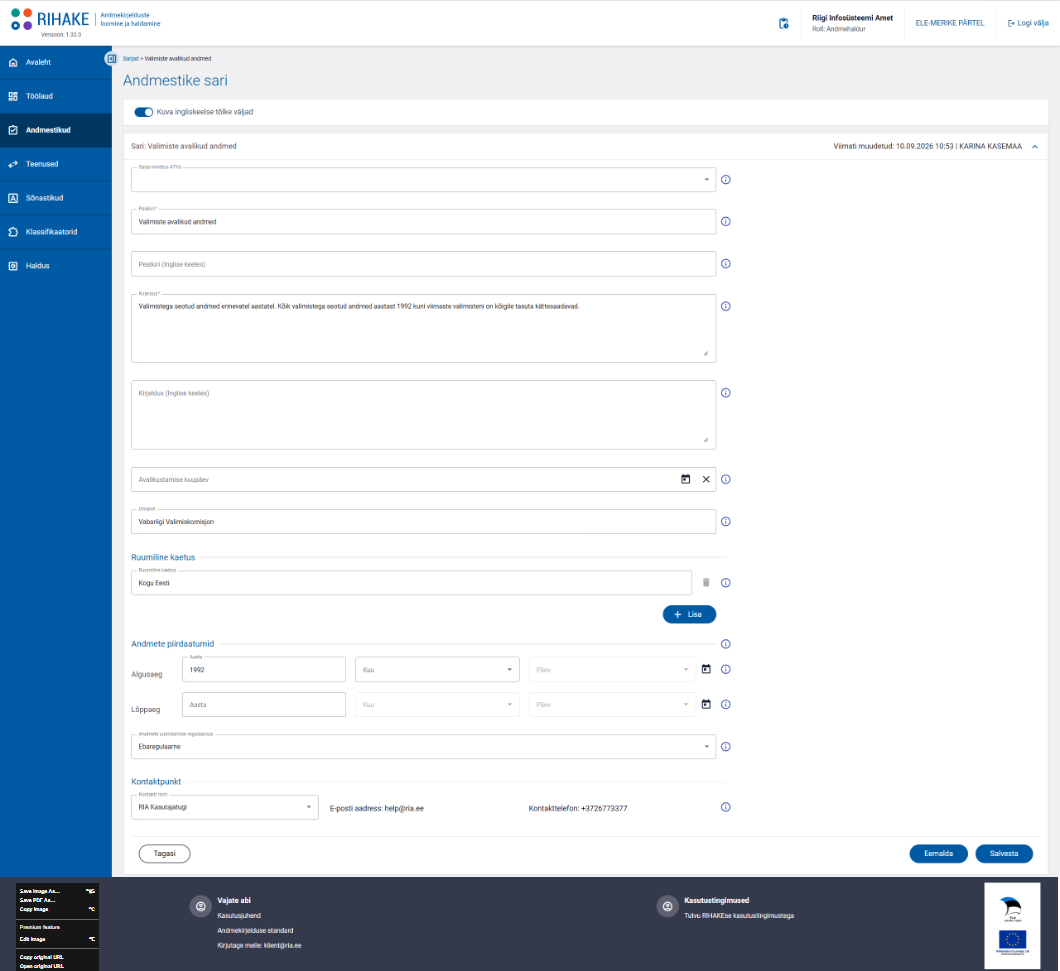Open the Algusaeg calendar icon
Image resolution: width=1060 pixels, height=971 pixels.
[706, 669]
